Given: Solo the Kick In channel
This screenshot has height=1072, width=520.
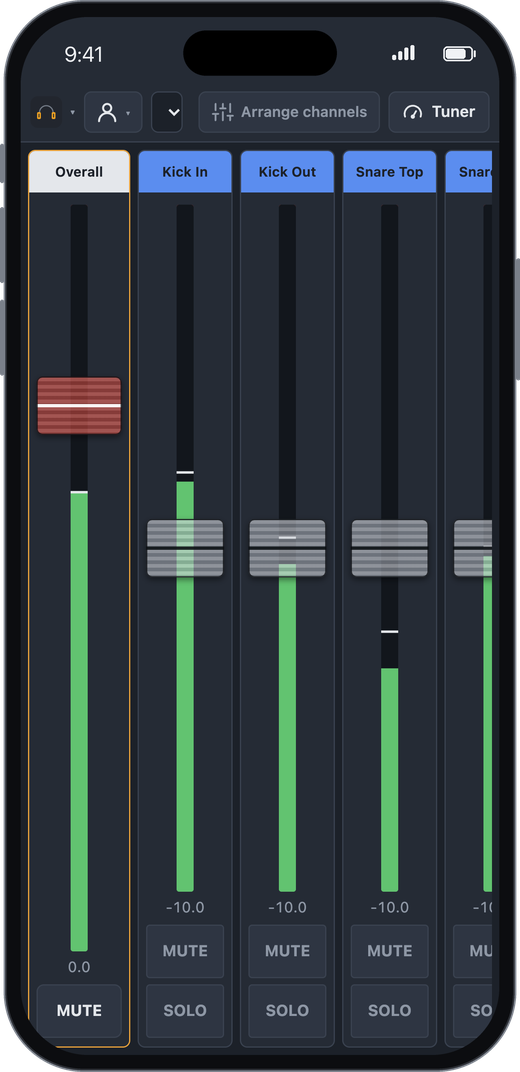Looking at the screenshot, I should (x=185, y=1010).
